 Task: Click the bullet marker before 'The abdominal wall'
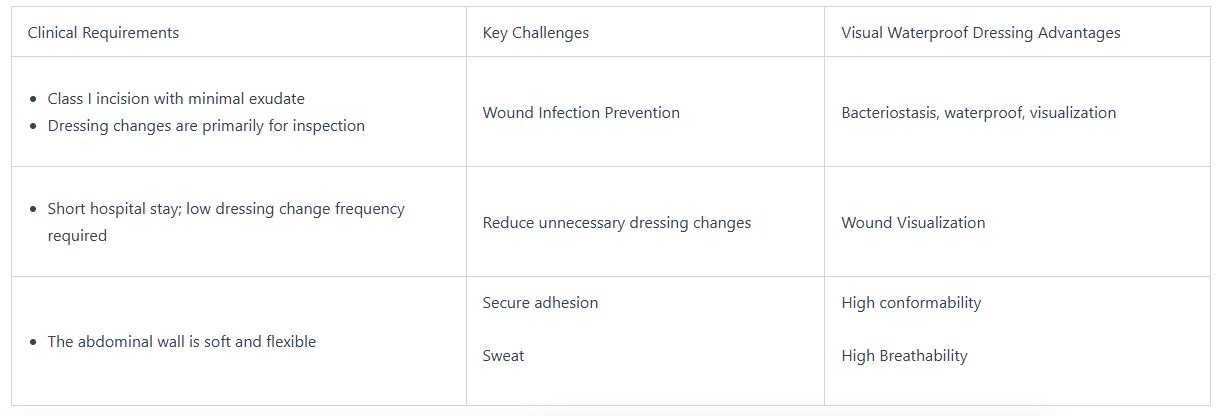click(x=35, y=343)
